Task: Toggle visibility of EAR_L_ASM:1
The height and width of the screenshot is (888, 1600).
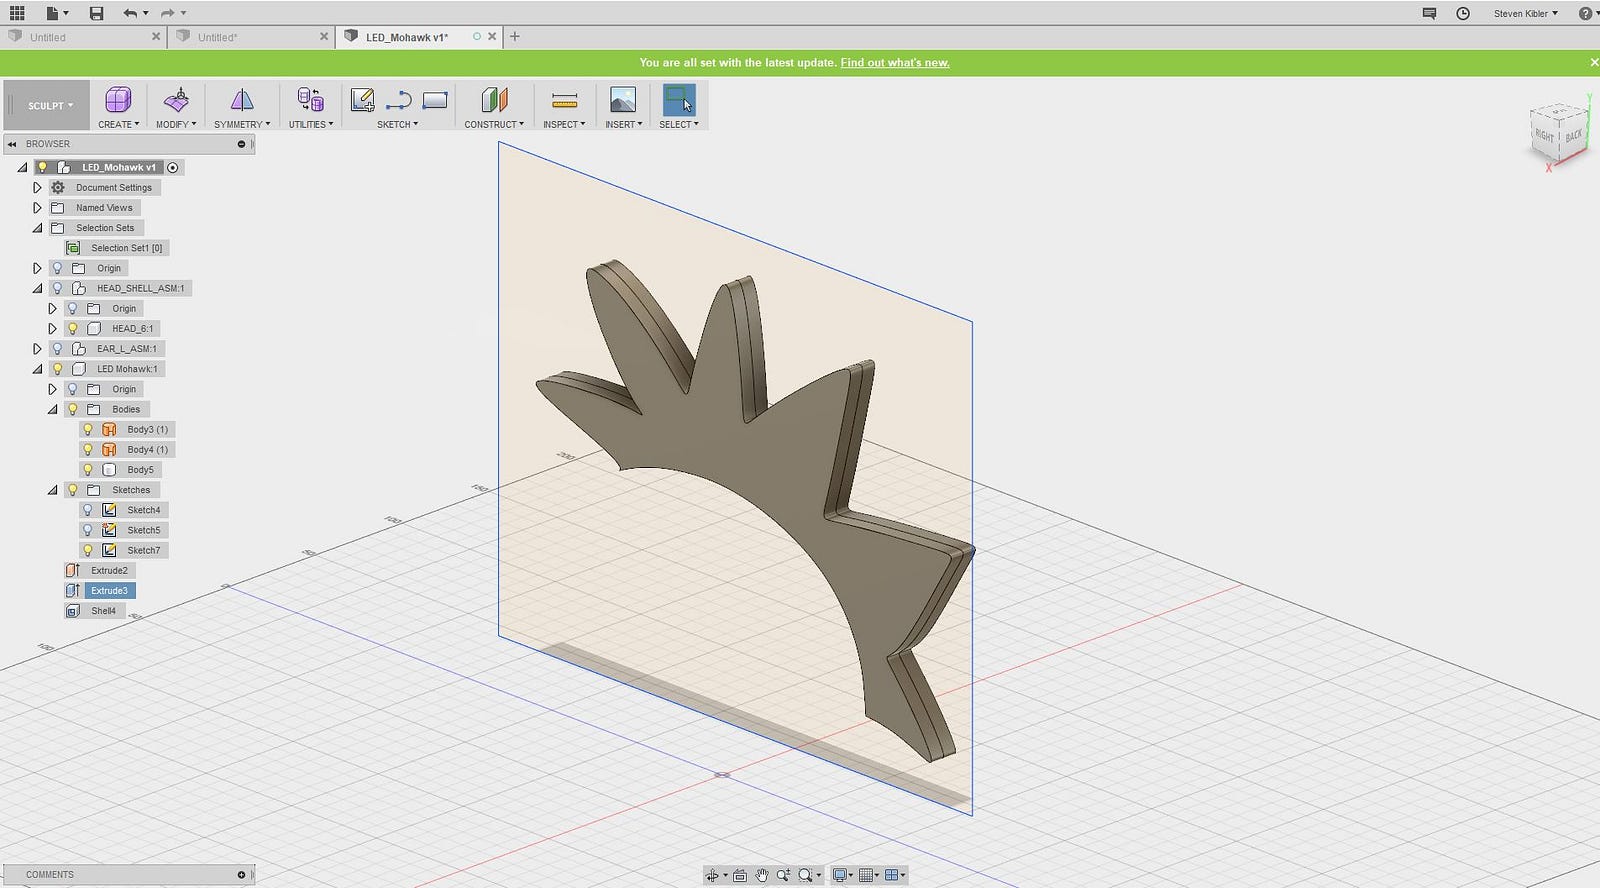Action: [57, 348]
